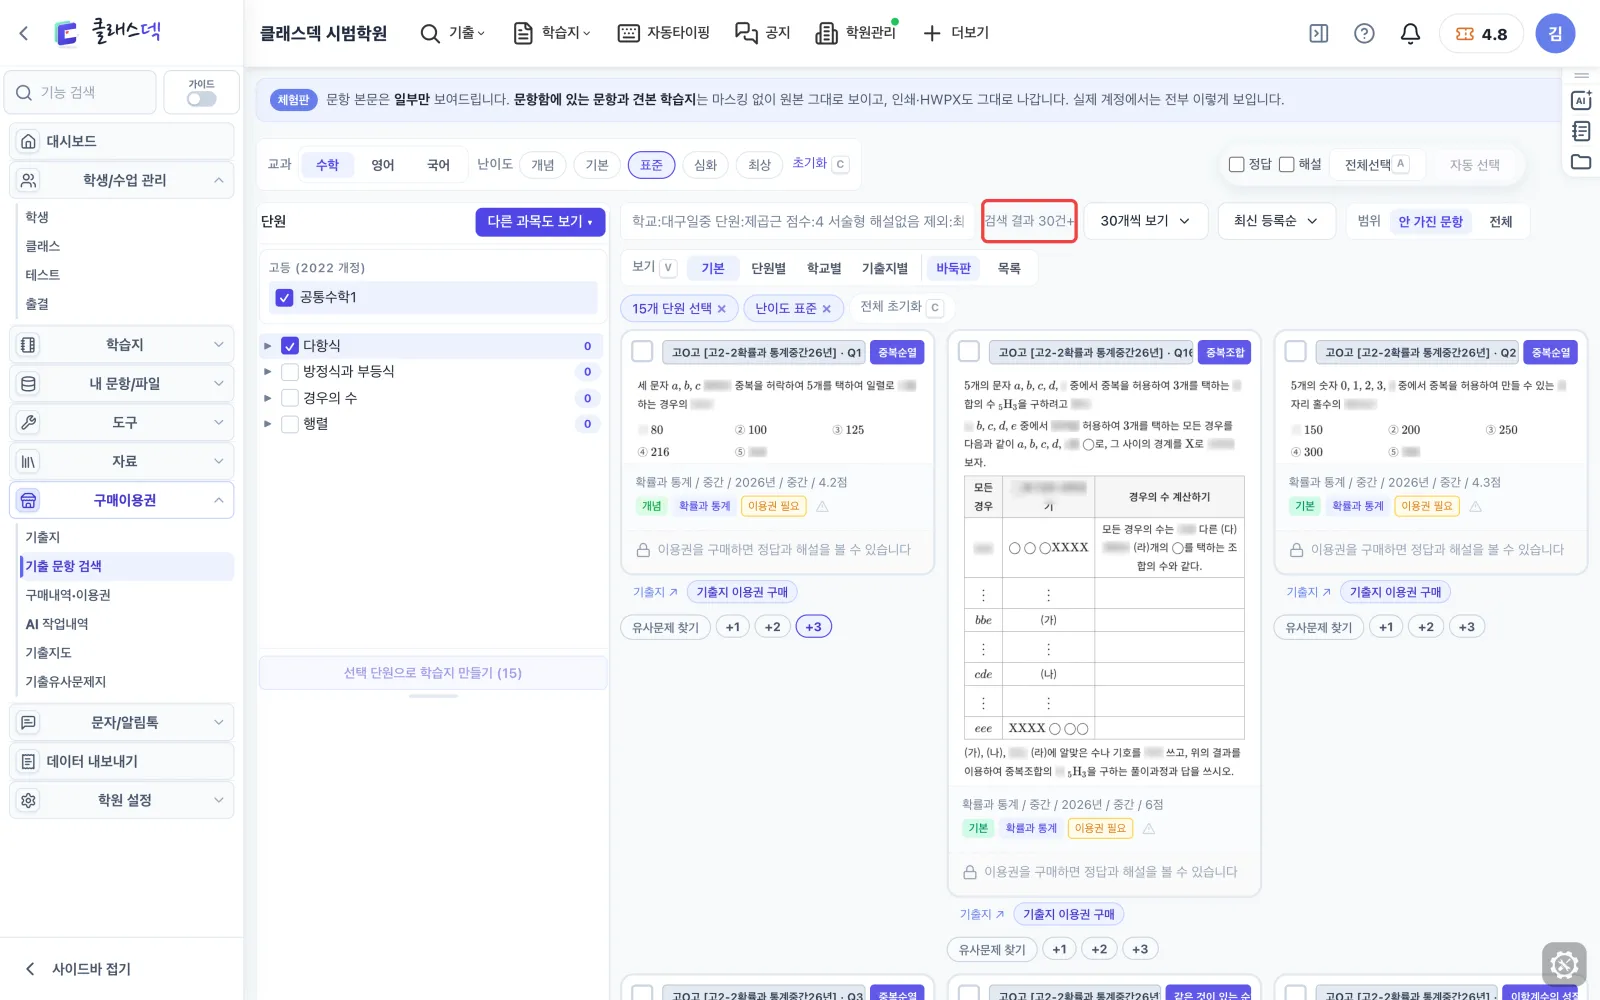Click the 데이터 내보내기 sidebar icon
Viewport: 1600px width, 1000px height.
click(29, 761)
